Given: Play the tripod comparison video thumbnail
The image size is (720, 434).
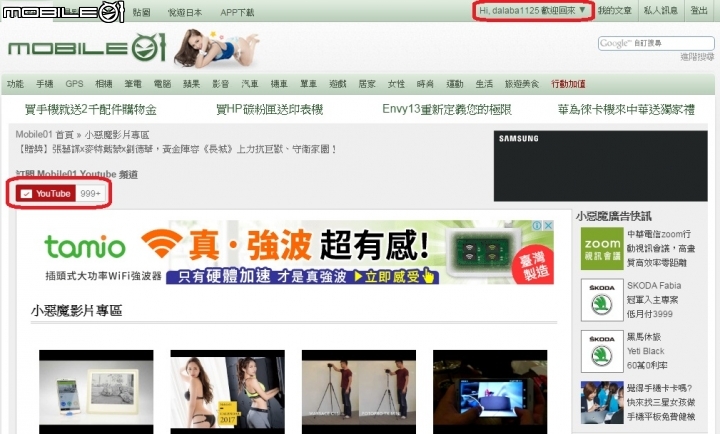Looking at the screenshot, I should coord(359,392).
